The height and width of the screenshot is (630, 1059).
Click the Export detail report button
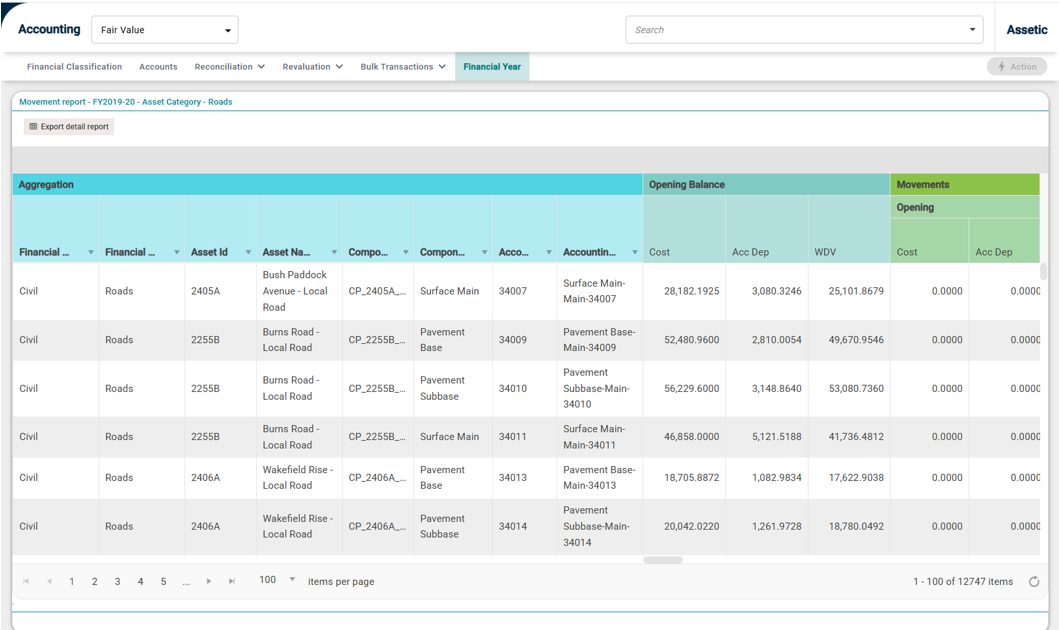(69, 126)
